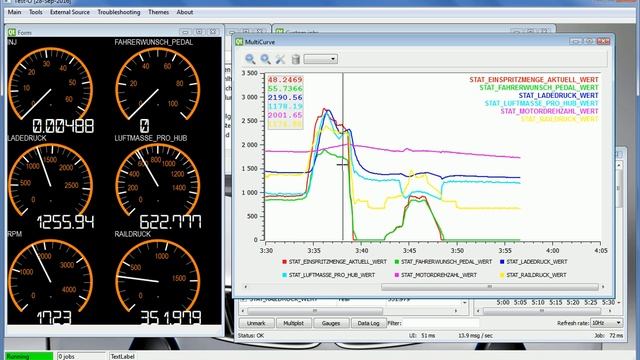Click the Qt icon in MultiCurve title bar
Screen dimensions: 640x360
pyautogui.click(x=239, y=42)
